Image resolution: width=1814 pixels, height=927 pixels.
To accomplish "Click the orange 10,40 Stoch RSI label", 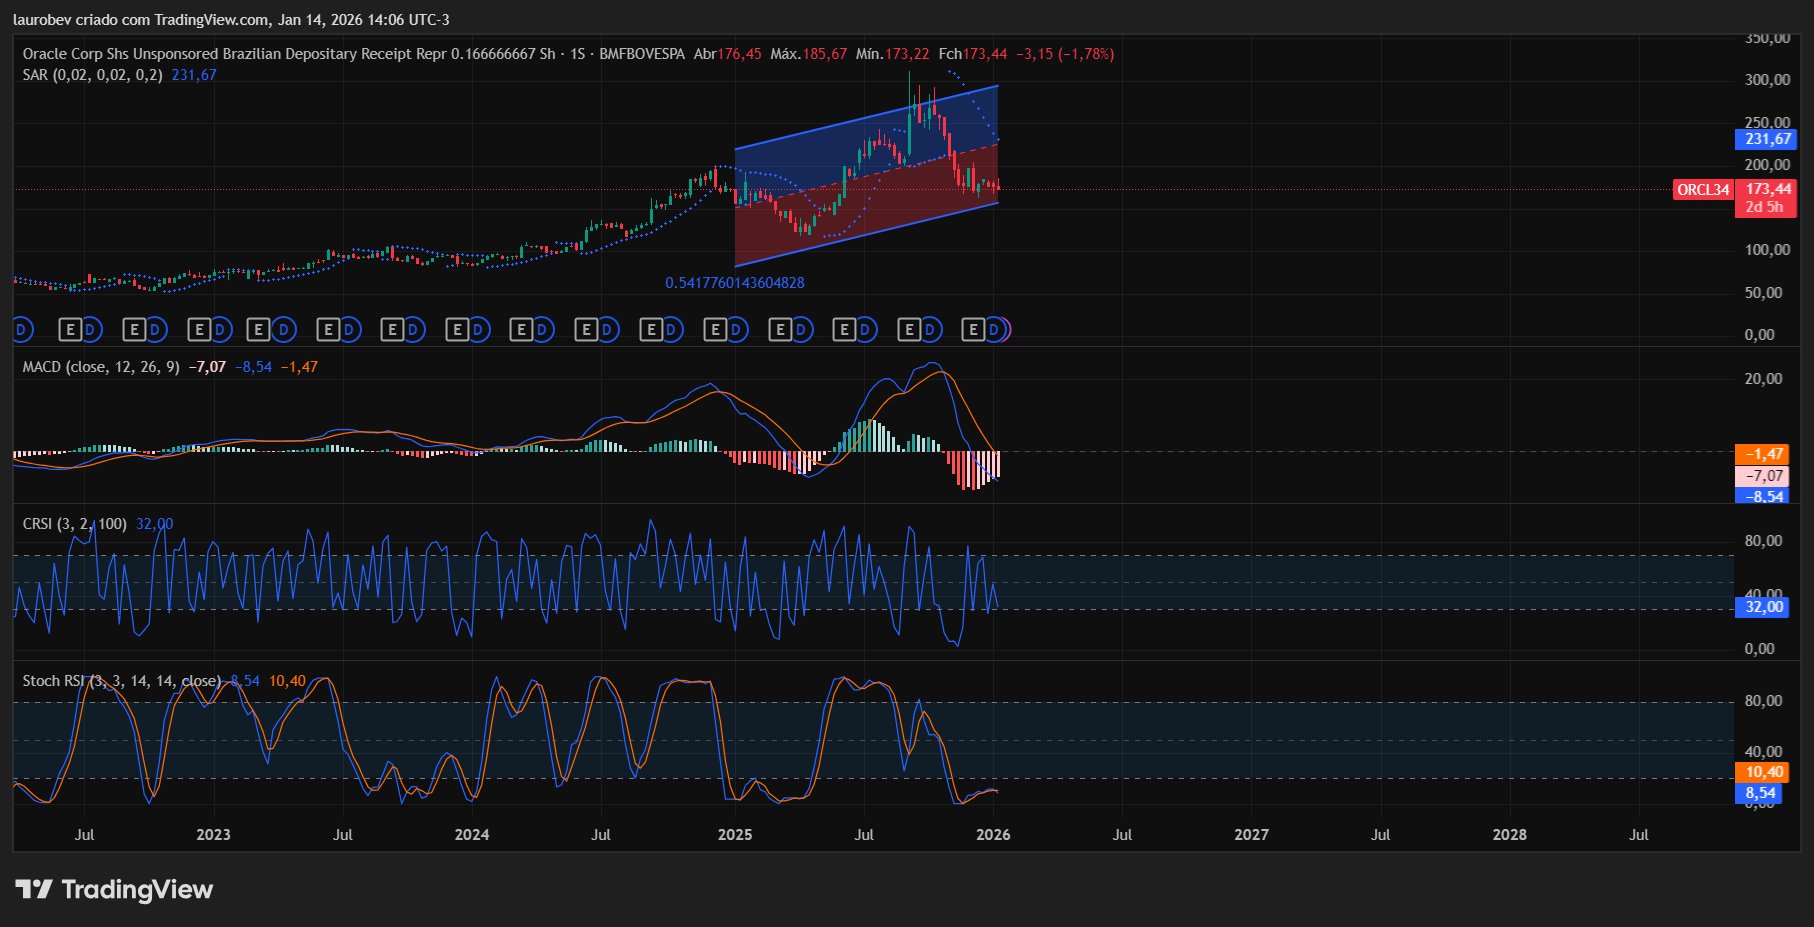I will point(1764,772).
